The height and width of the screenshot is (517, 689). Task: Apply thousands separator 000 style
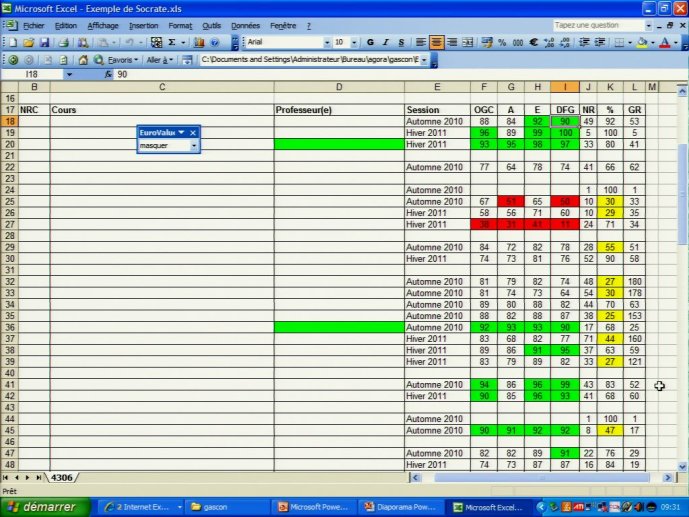pyautogui.click(x=518, y=42)
